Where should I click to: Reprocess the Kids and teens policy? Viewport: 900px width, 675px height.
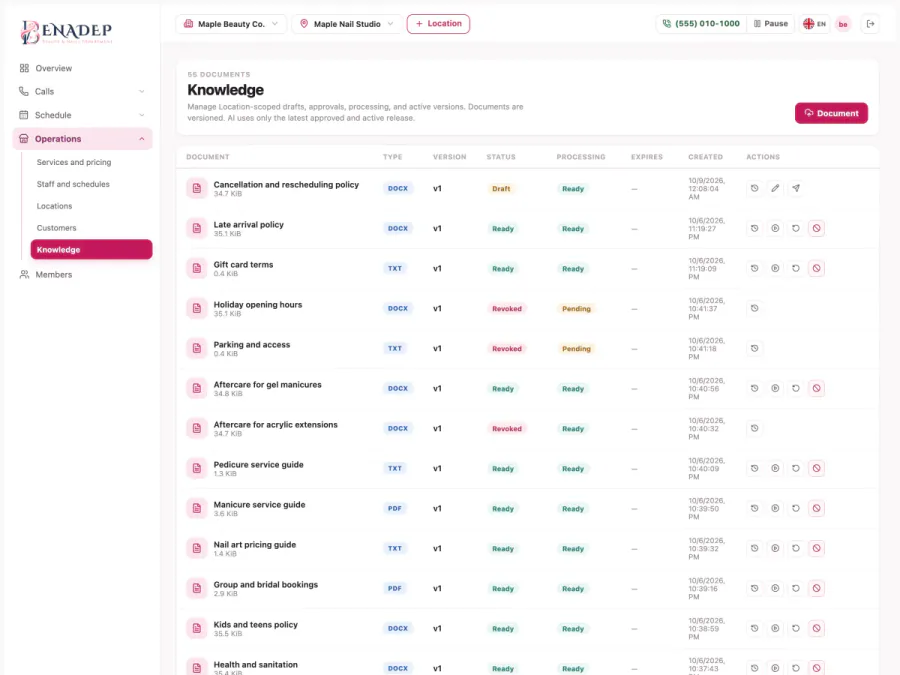[x=796, y=629]
